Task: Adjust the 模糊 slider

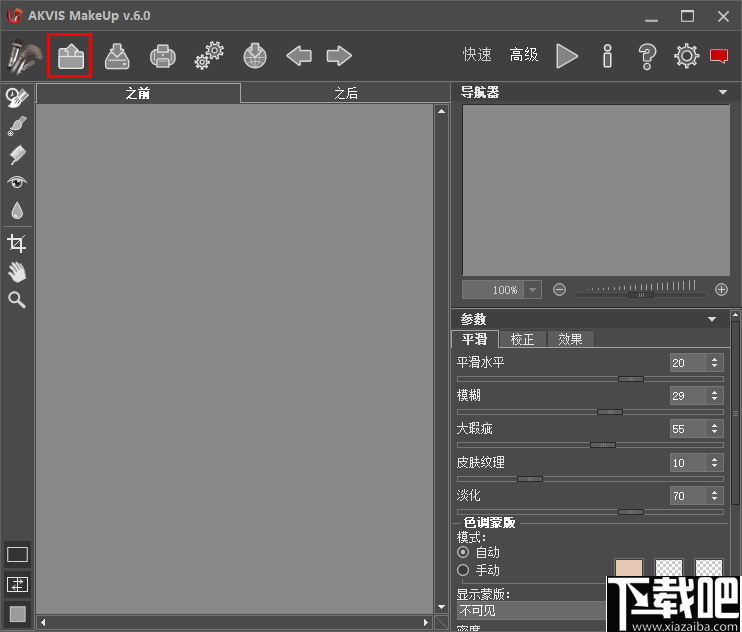Action: [x=590, y=412]
